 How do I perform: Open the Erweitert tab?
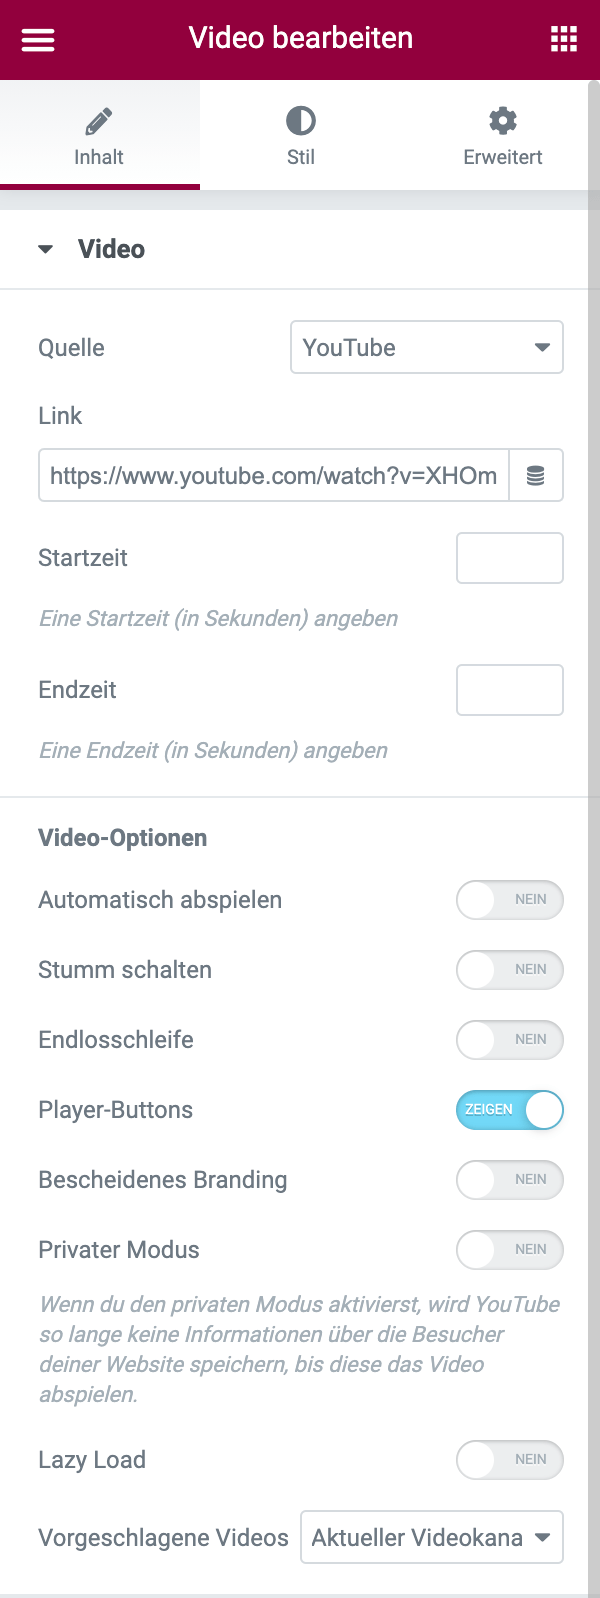tap(502, 157)
